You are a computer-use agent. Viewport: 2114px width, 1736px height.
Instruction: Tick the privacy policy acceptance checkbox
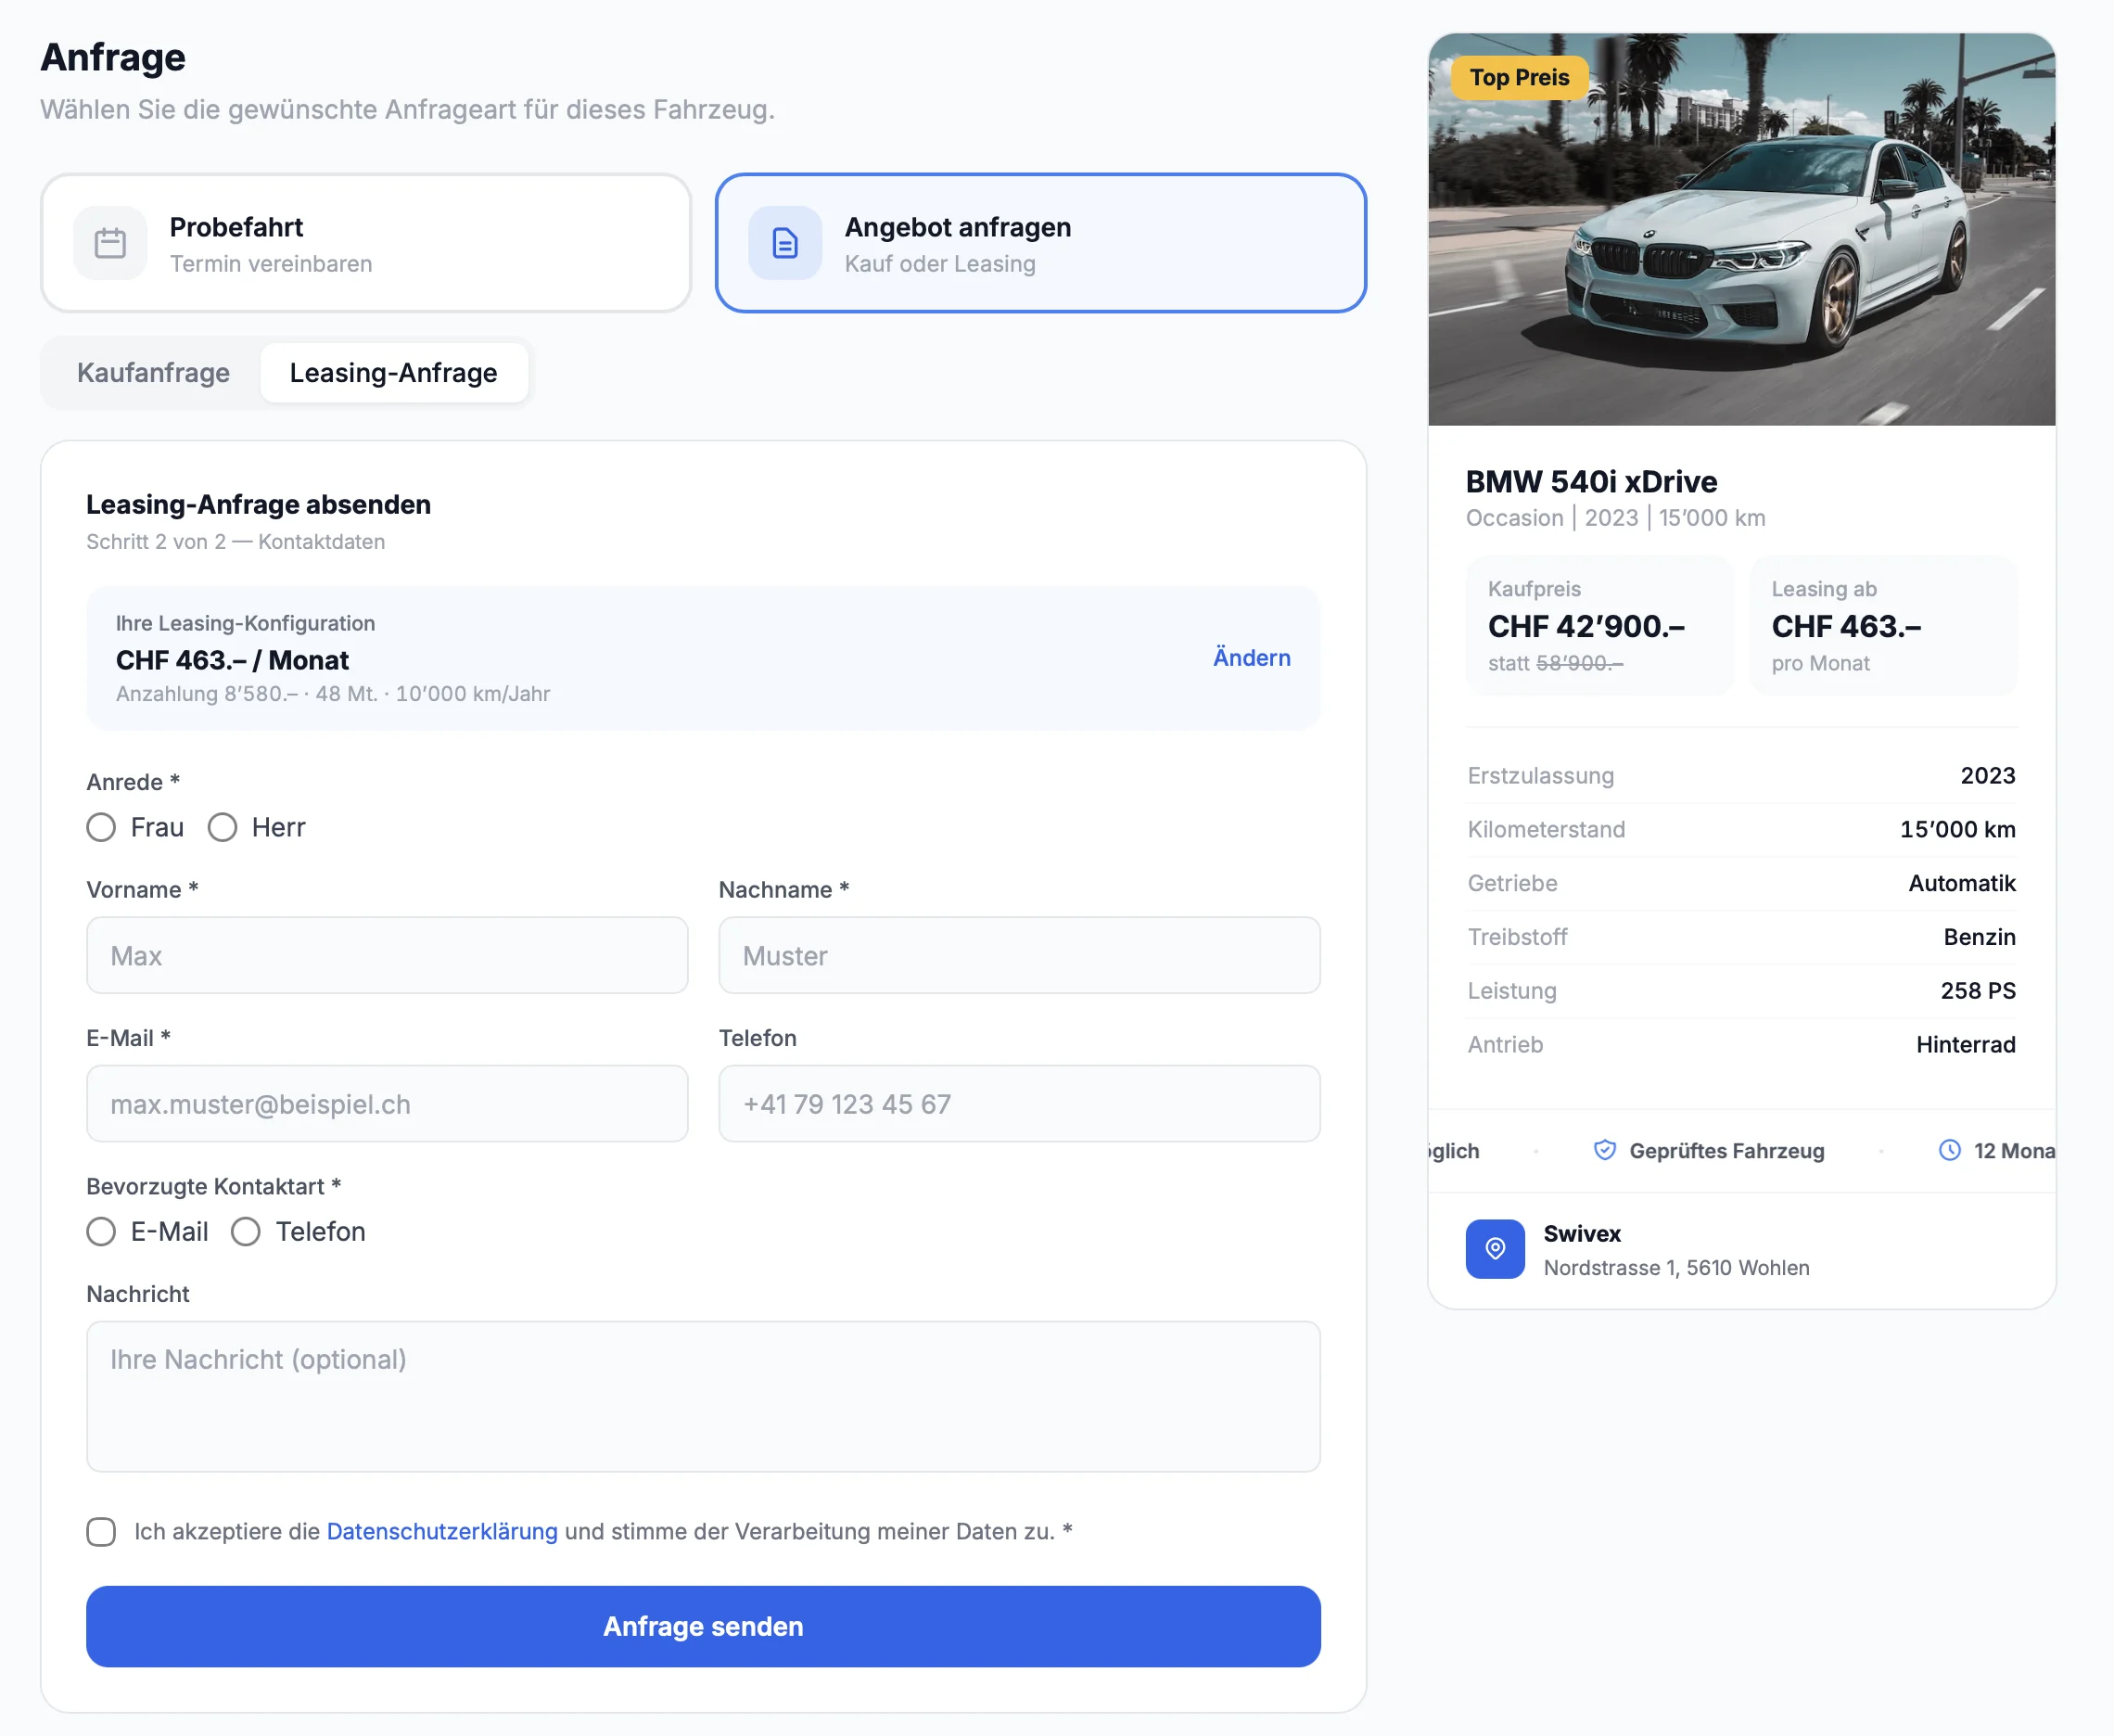(x=101, y=1531)
